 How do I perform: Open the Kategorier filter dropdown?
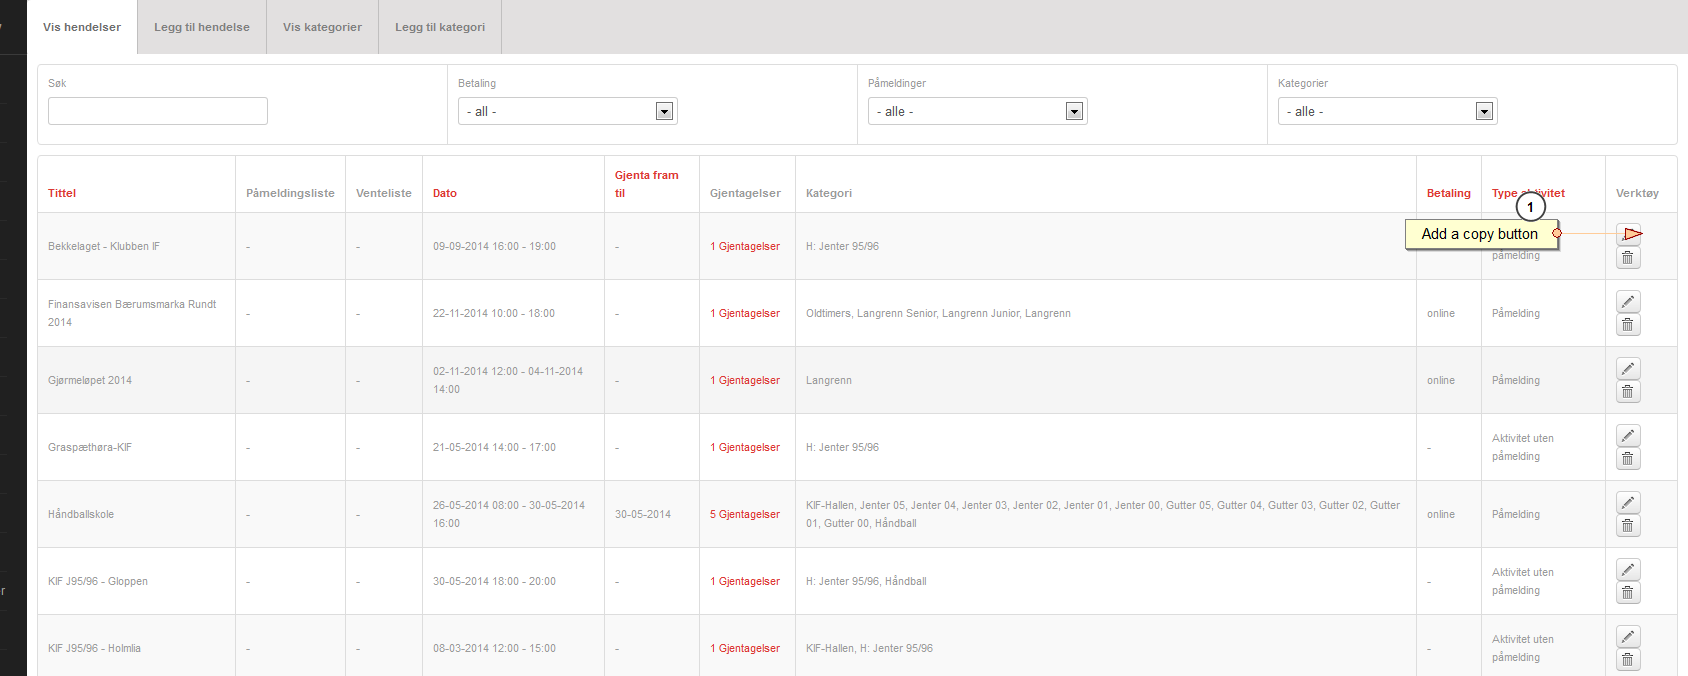pos(1388,111)
